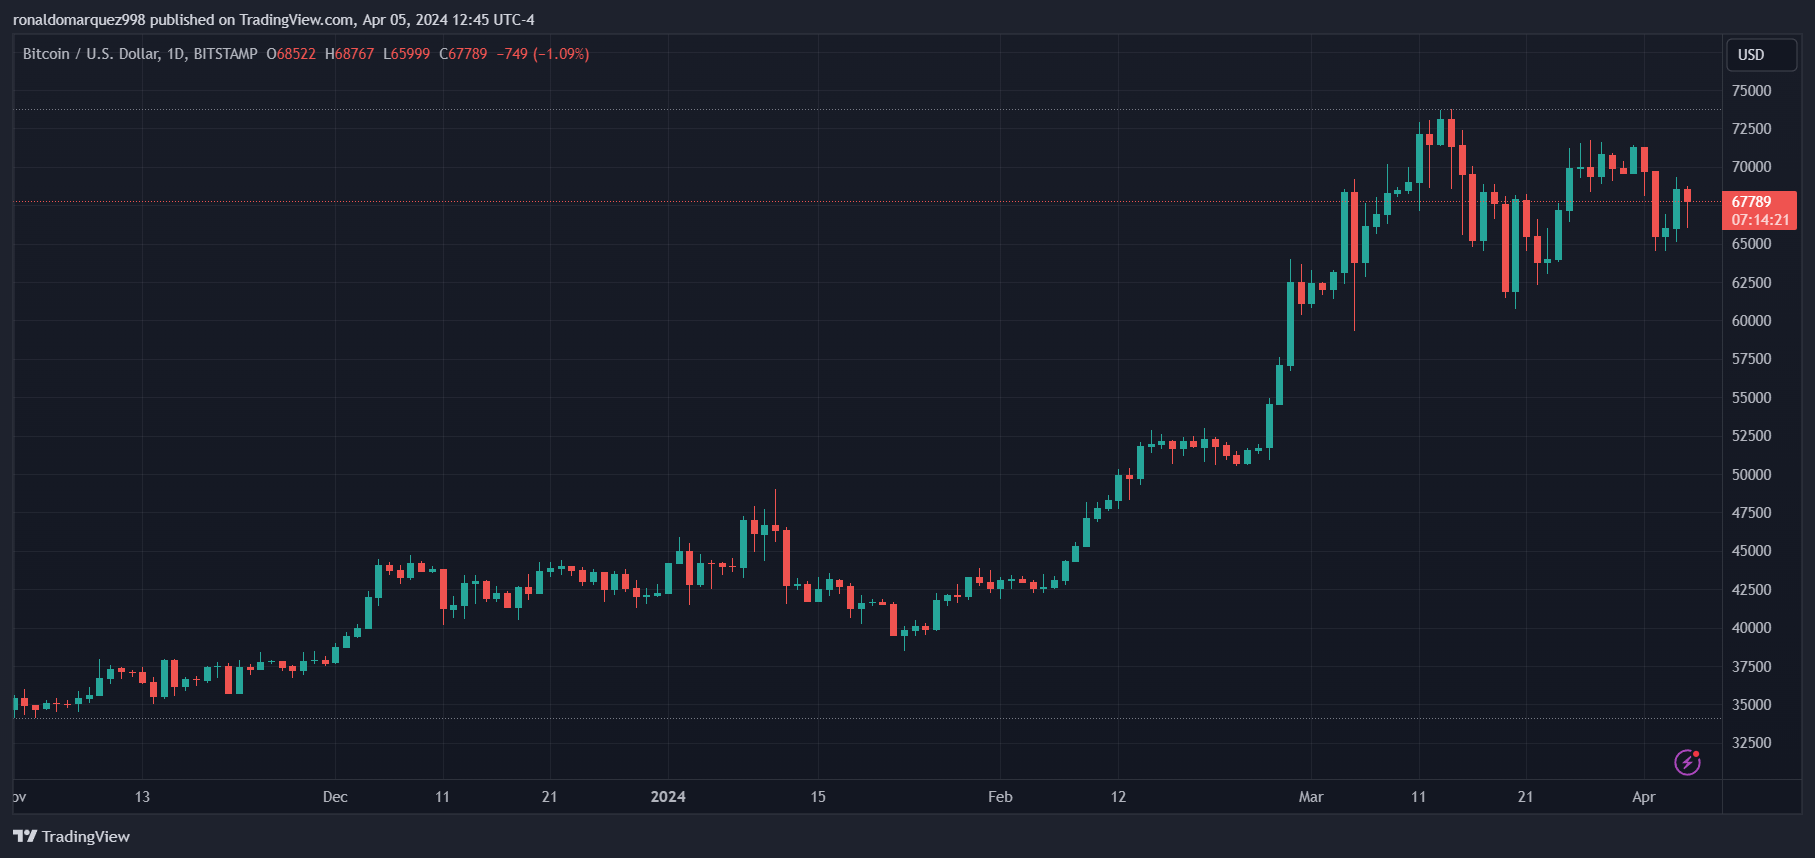This screenshot has width=1815, height=858.
Task: Click the open value O68522
Action: [291, 54]
